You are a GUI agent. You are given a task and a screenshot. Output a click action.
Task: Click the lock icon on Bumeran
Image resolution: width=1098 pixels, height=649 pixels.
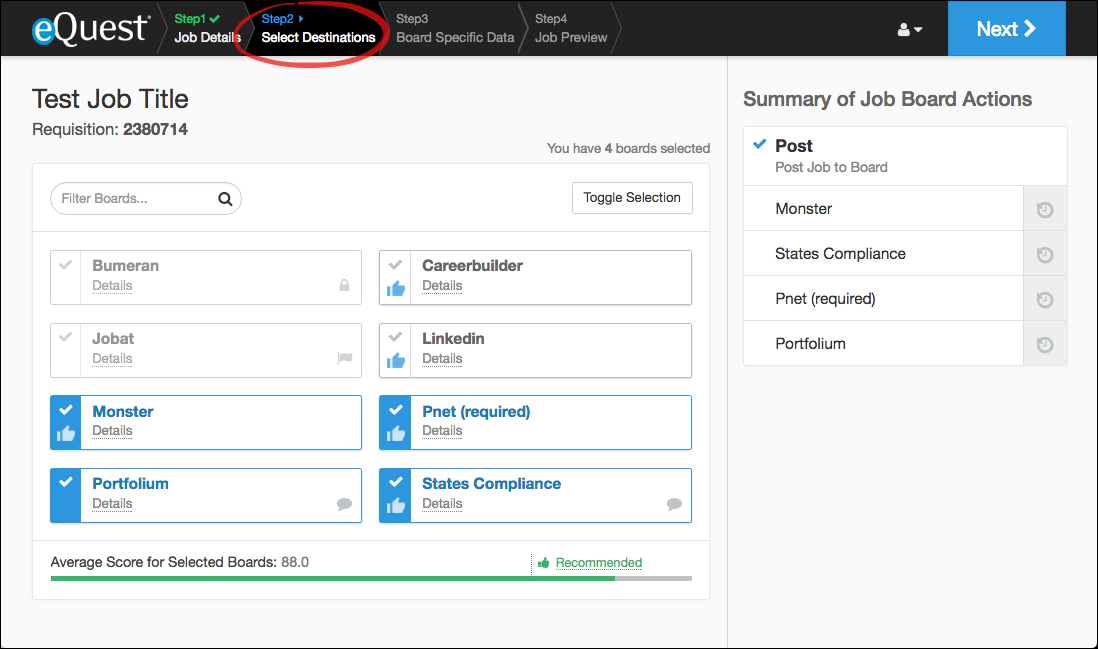pos(345,286)
